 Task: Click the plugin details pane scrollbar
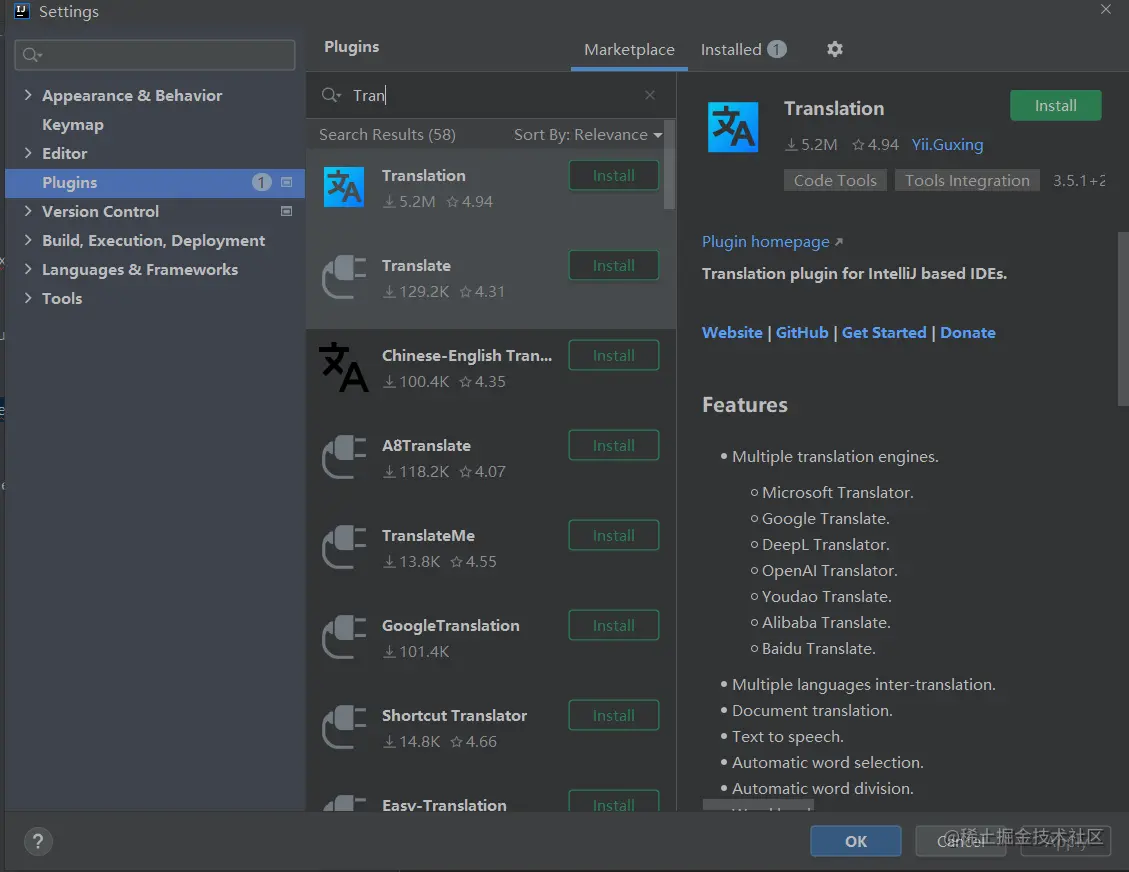[1123, 319]
